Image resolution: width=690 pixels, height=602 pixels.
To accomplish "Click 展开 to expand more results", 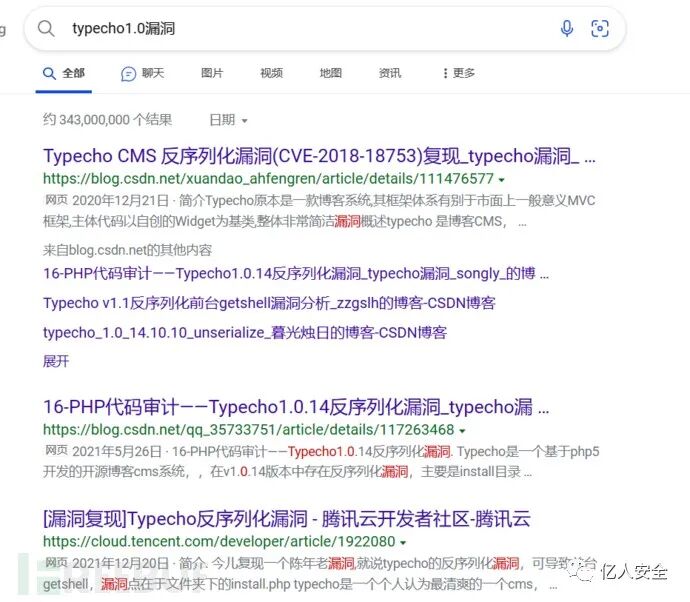I will pos(56,361).
